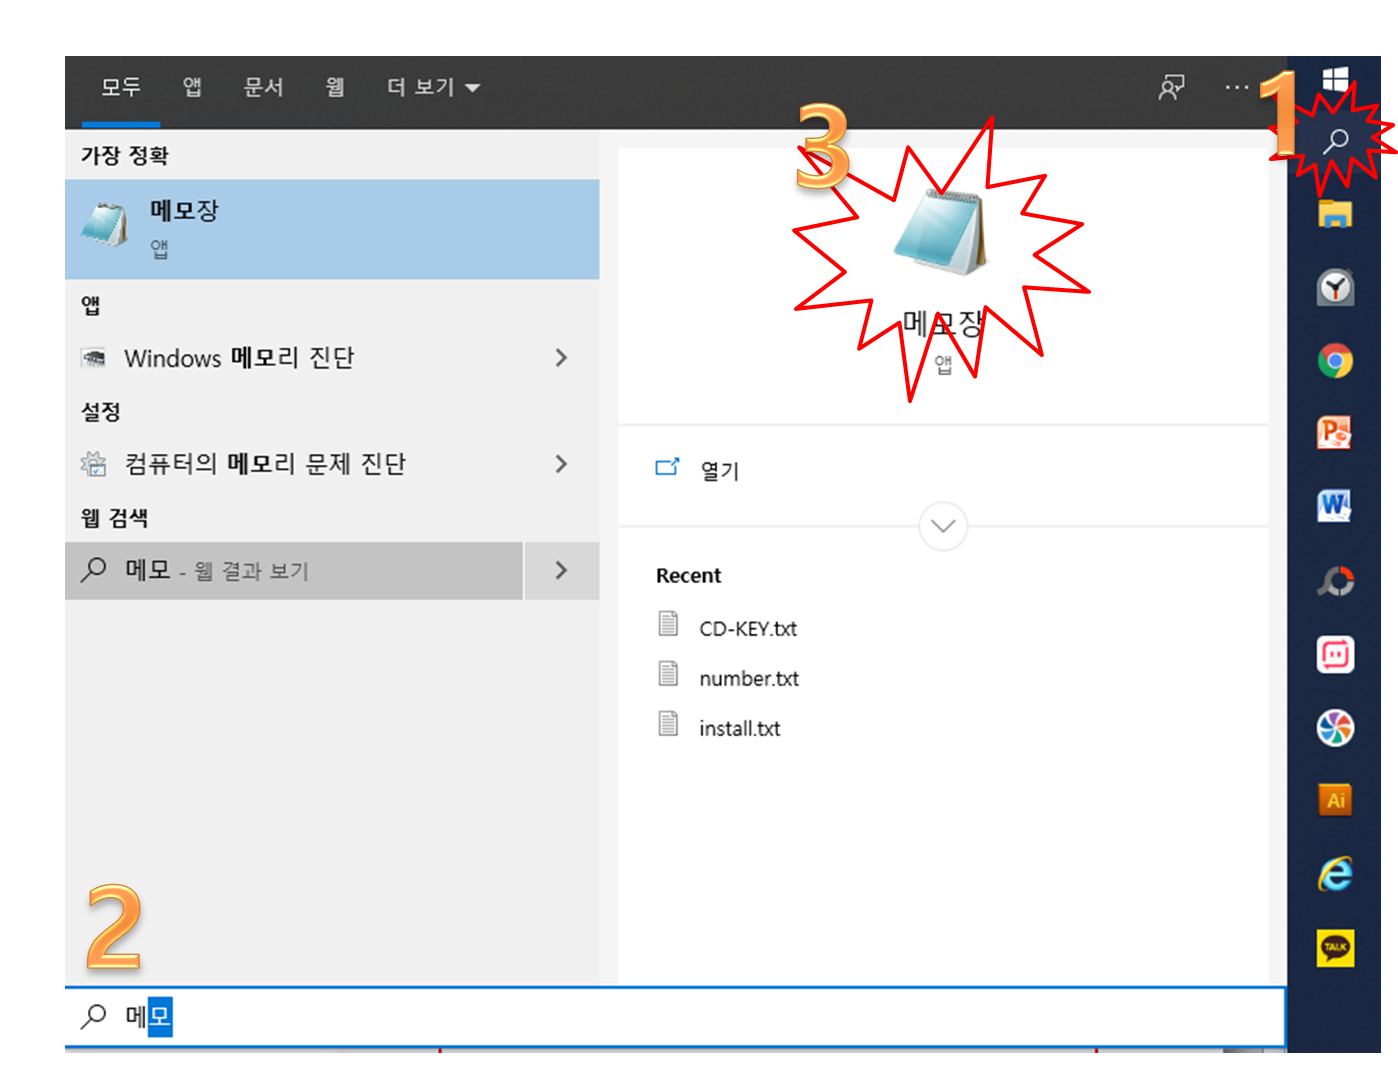Open the 더 보기 dropdown
This screenshot has height=1078, width=1398.
point(433,87)
